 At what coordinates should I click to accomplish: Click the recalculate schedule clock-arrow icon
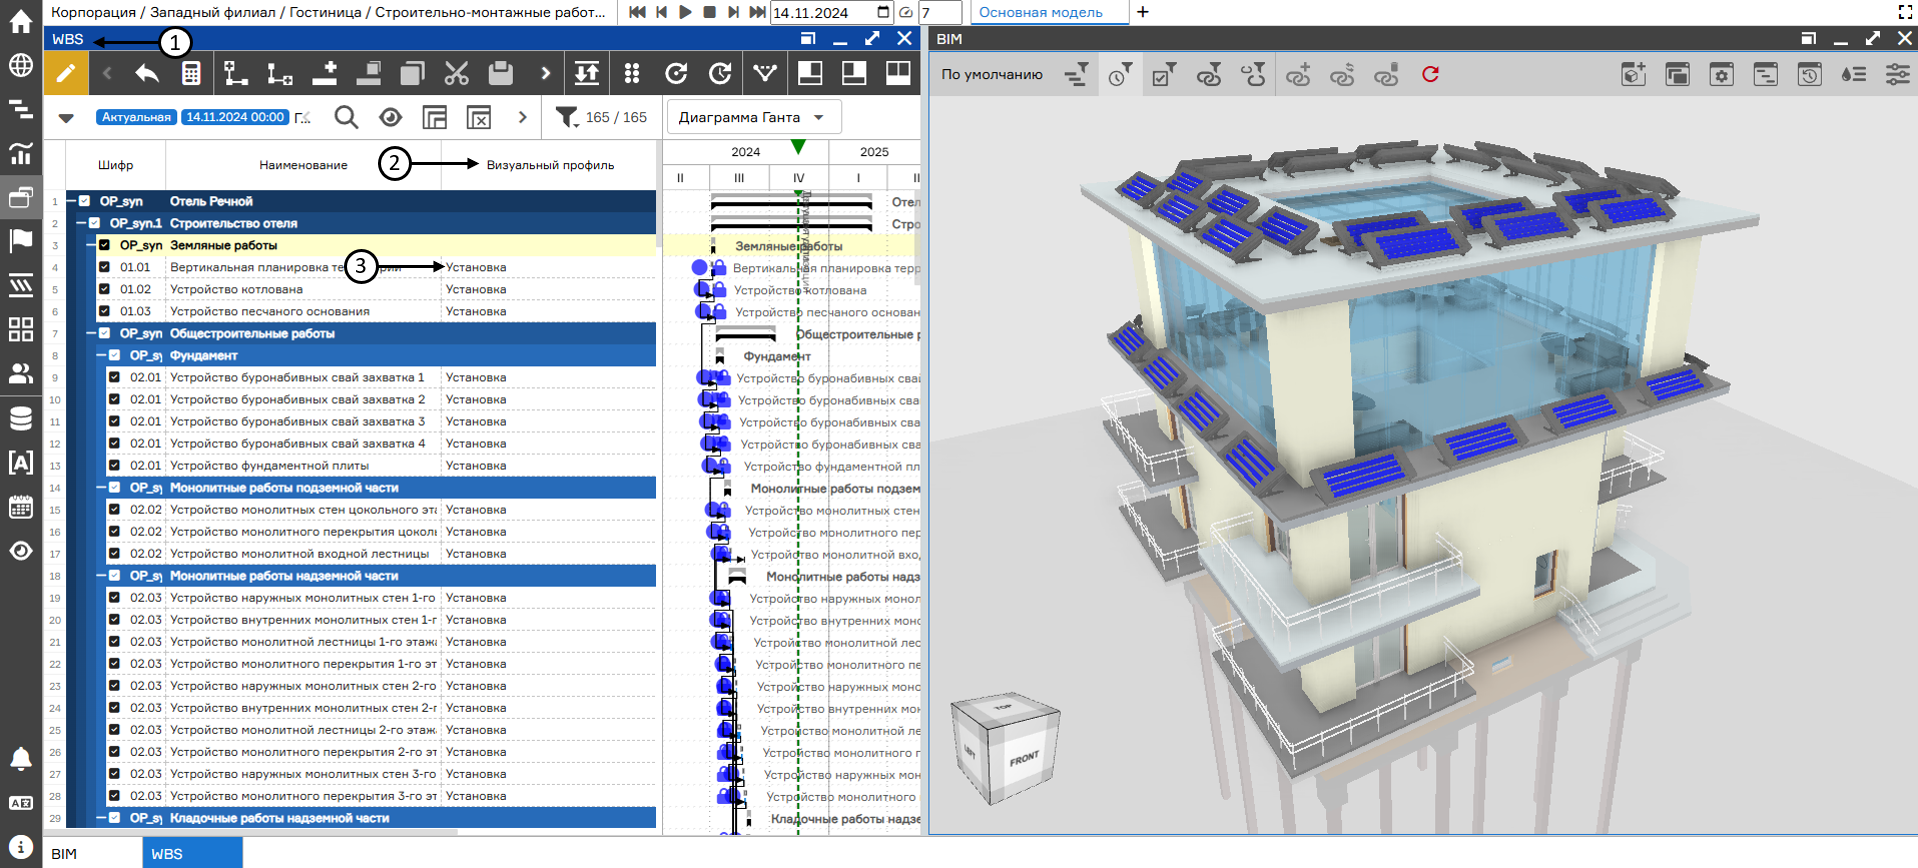[720, 73]
